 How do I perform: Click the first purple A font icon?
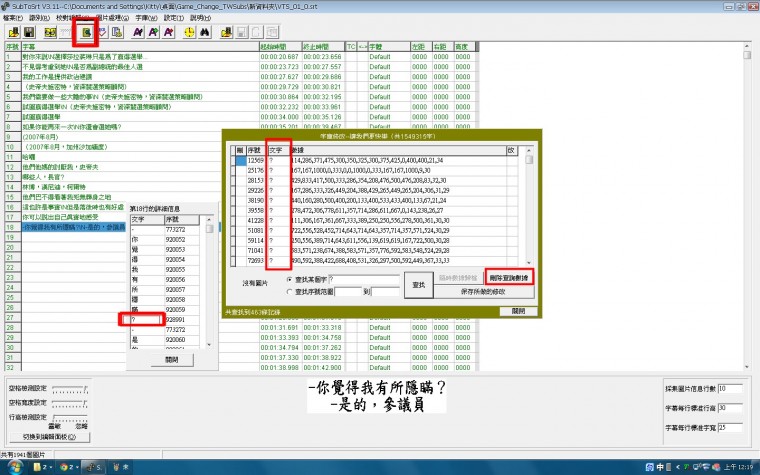tap(138, 32)
